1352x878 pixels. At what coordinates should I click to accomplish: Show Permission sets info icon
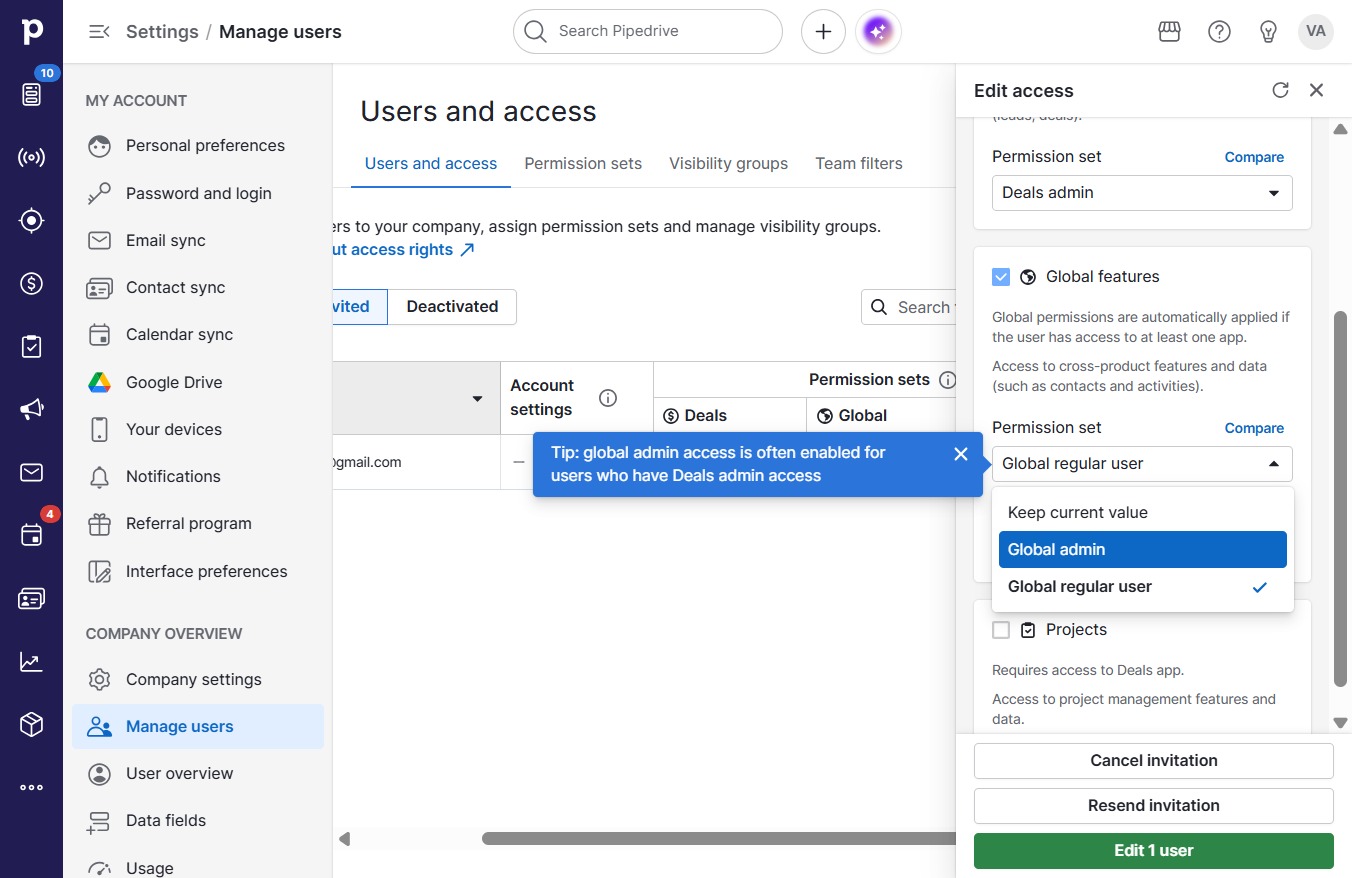click(947, 380)
